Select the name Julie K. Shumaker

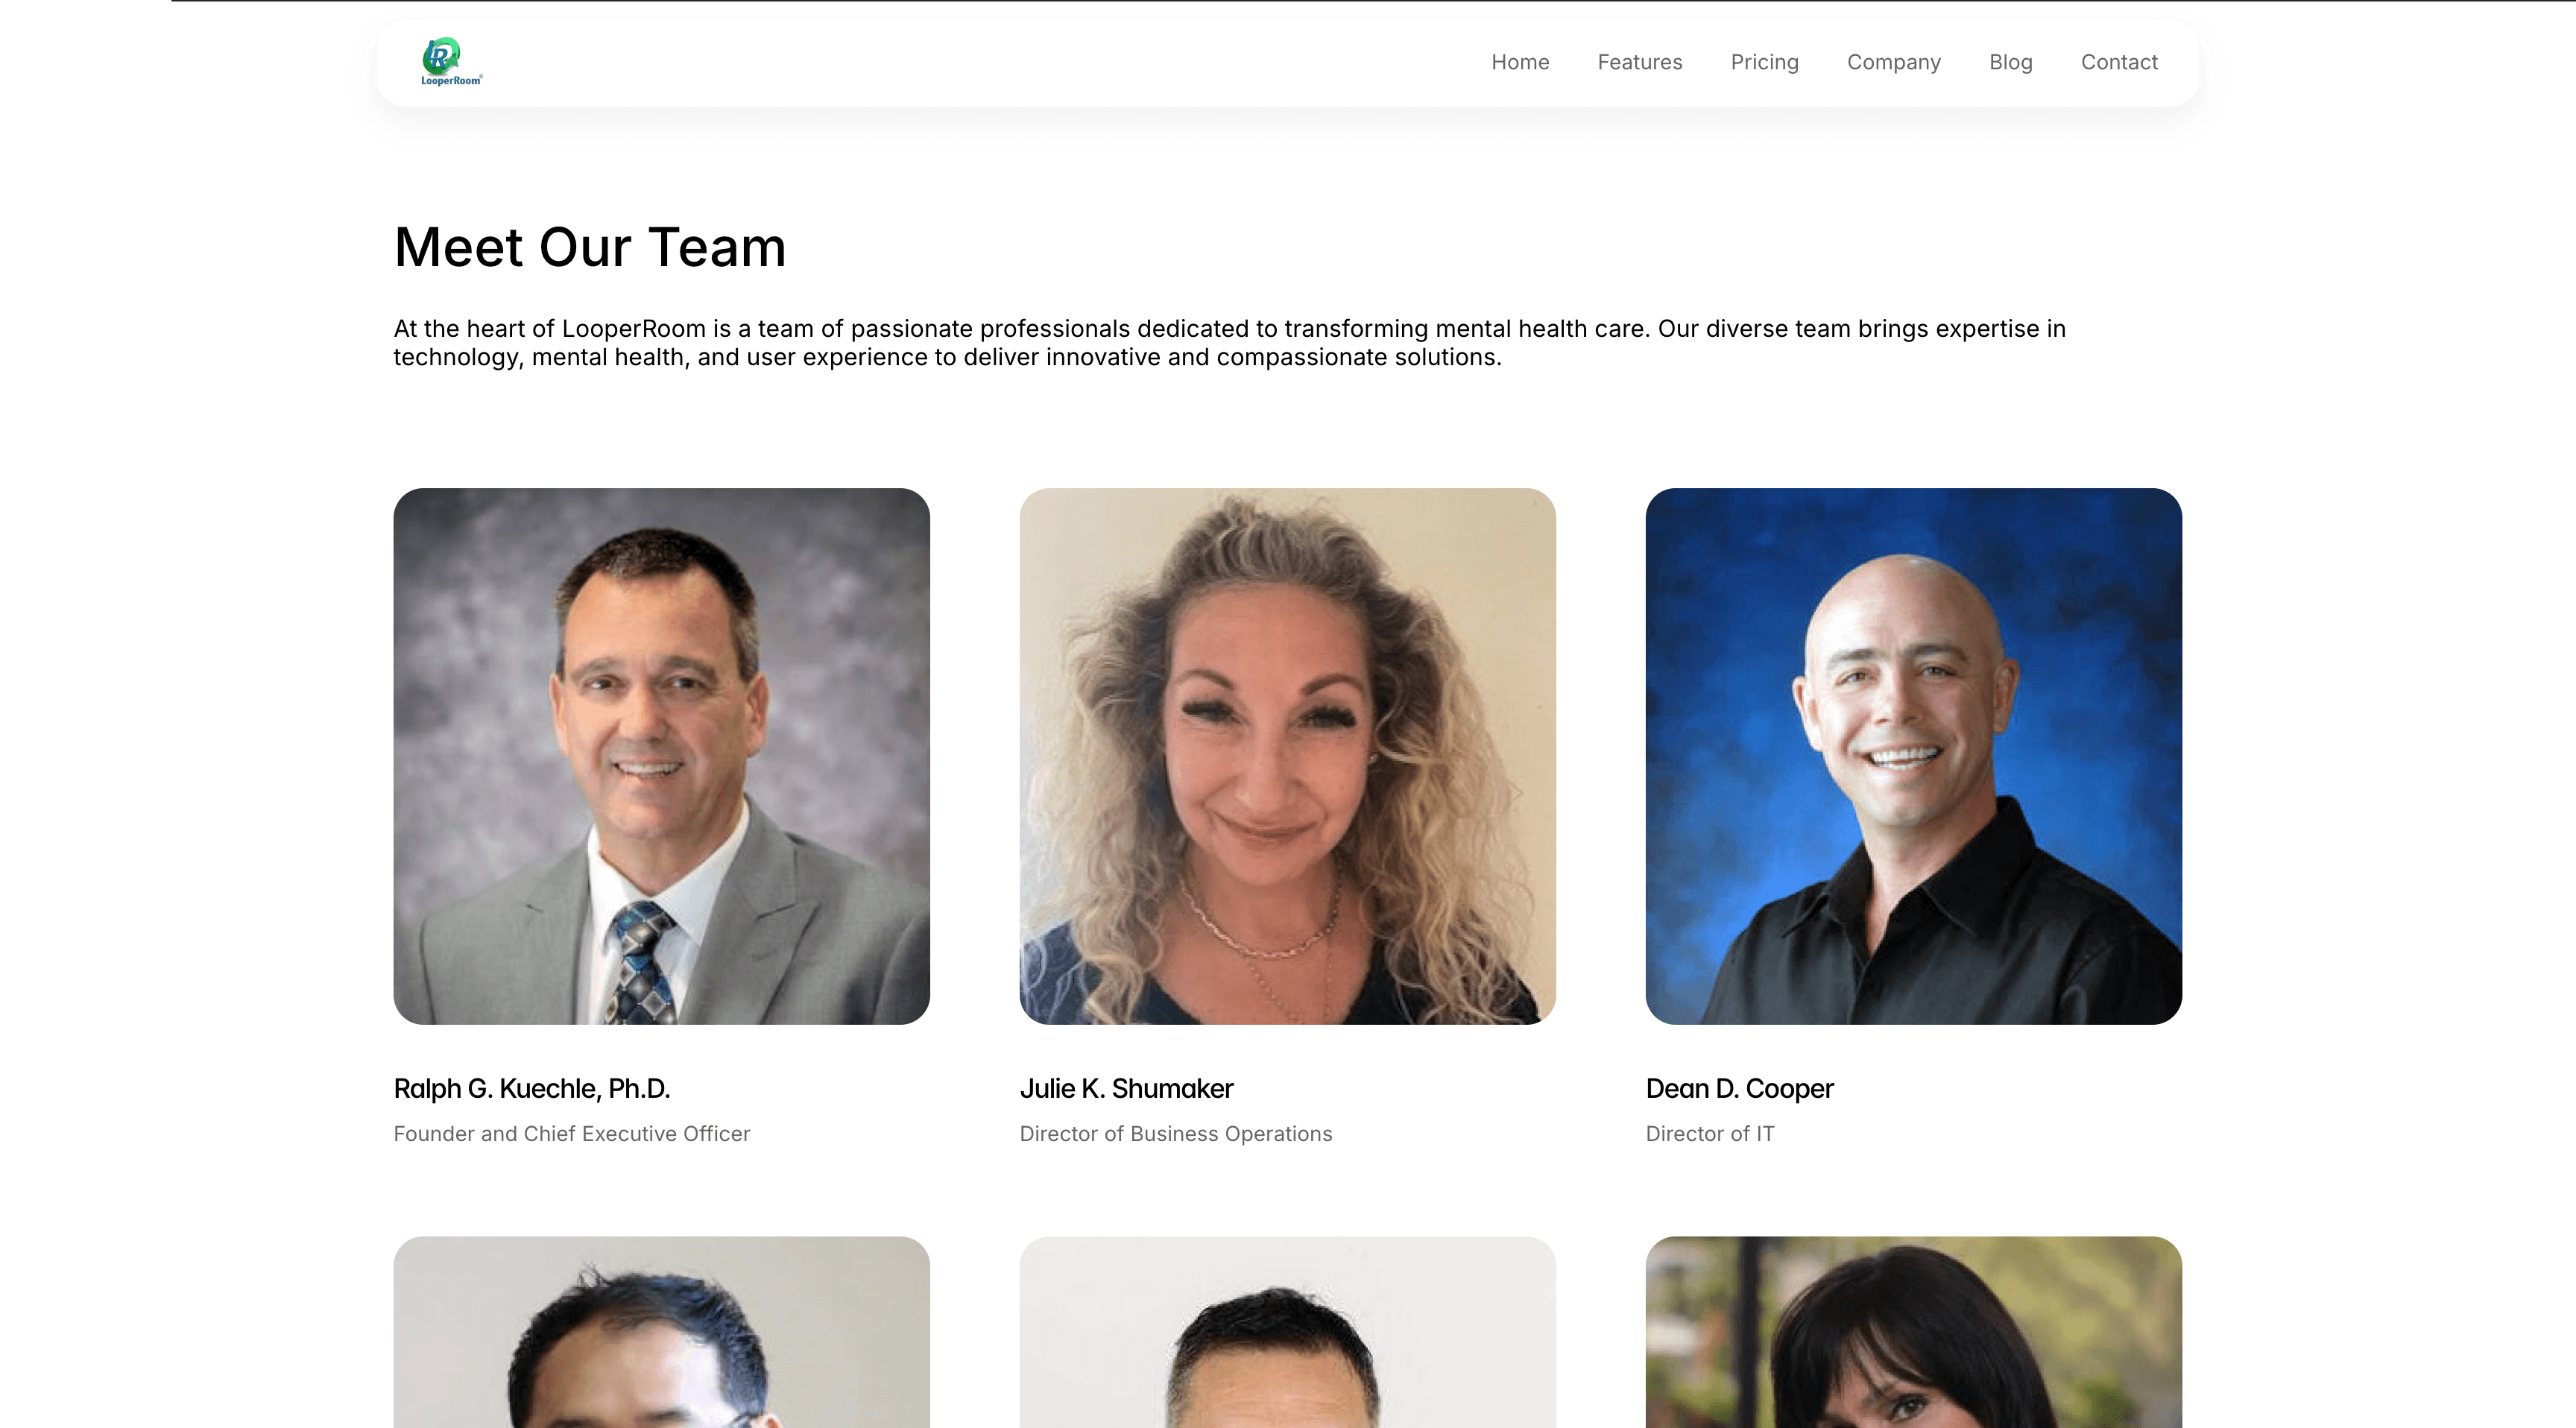click(x=1126, y=1088)
